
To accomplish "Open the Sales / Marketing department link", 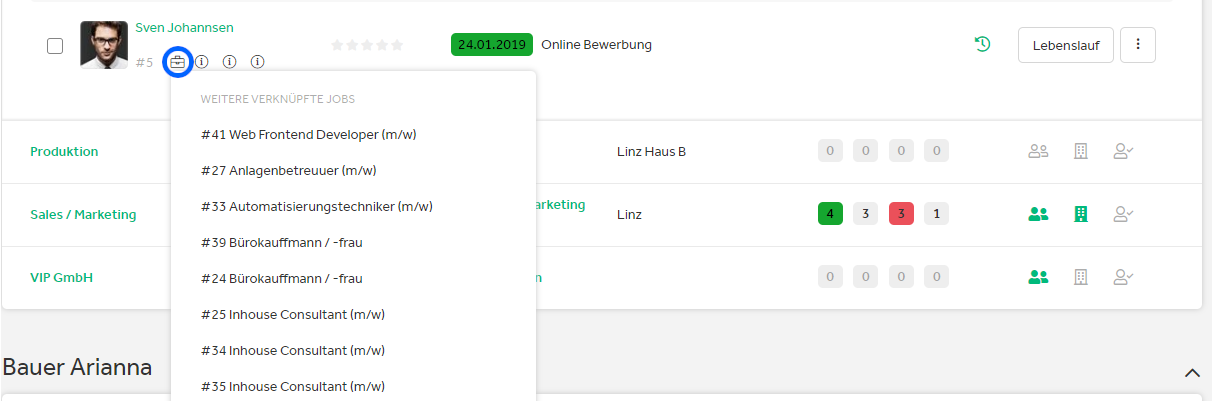I will (83, 214).
